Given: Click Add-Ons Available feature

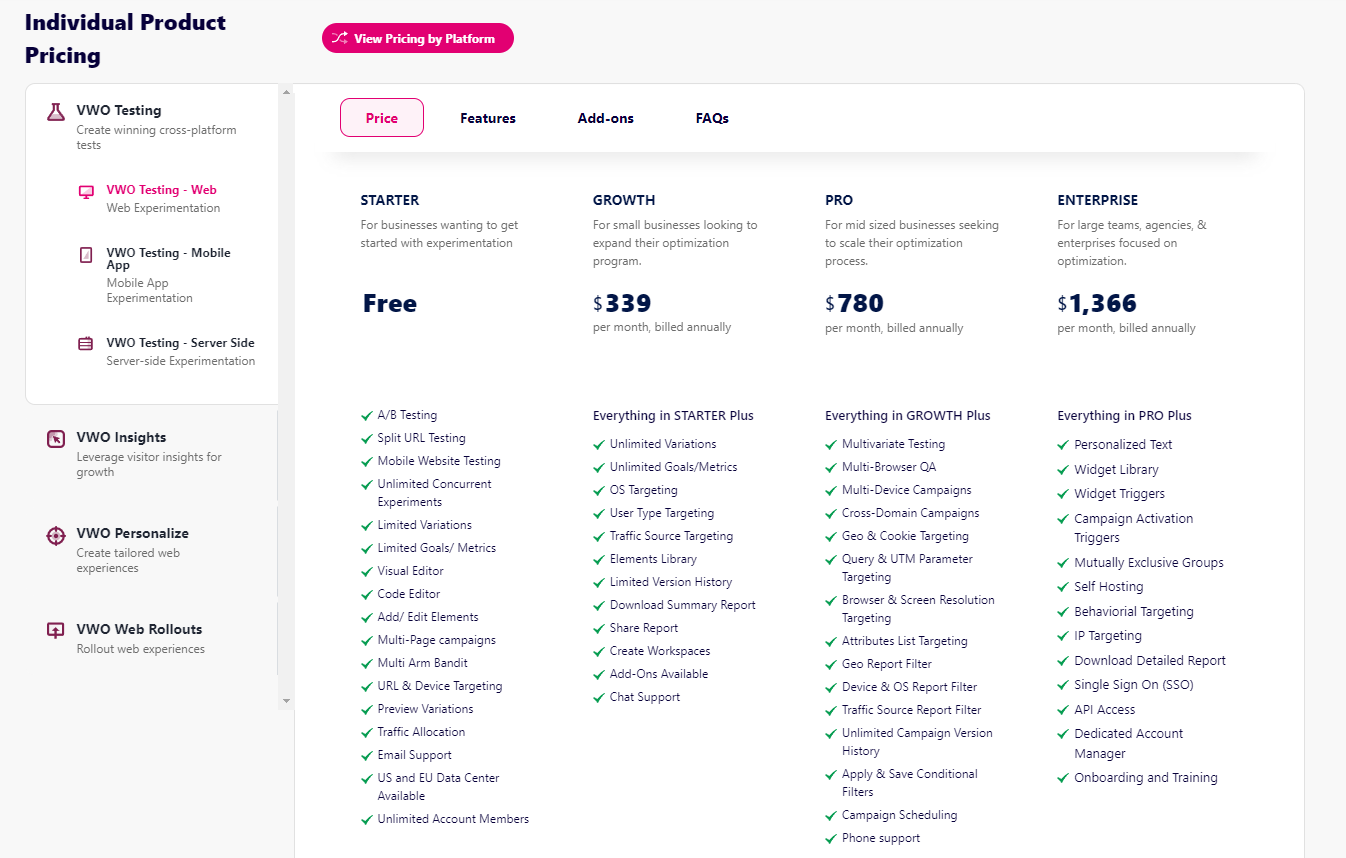Looking at the screenshot, I should pyautogui.click(x=659, y=674).
